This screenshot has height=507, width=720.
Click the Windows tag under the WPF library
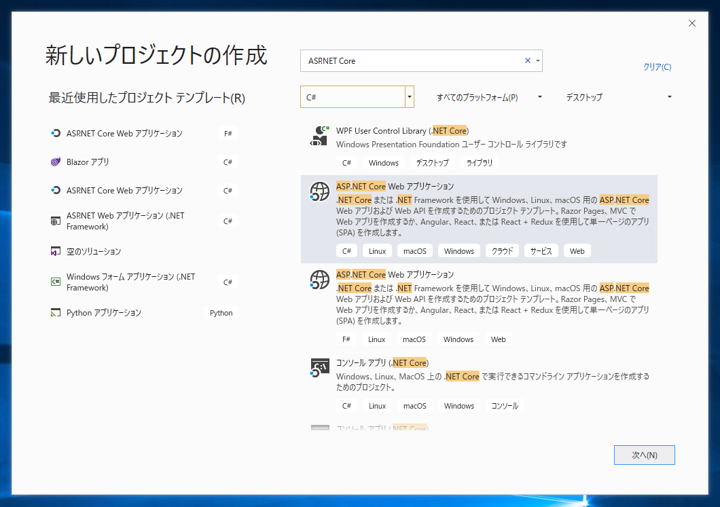tap(383, 163)
